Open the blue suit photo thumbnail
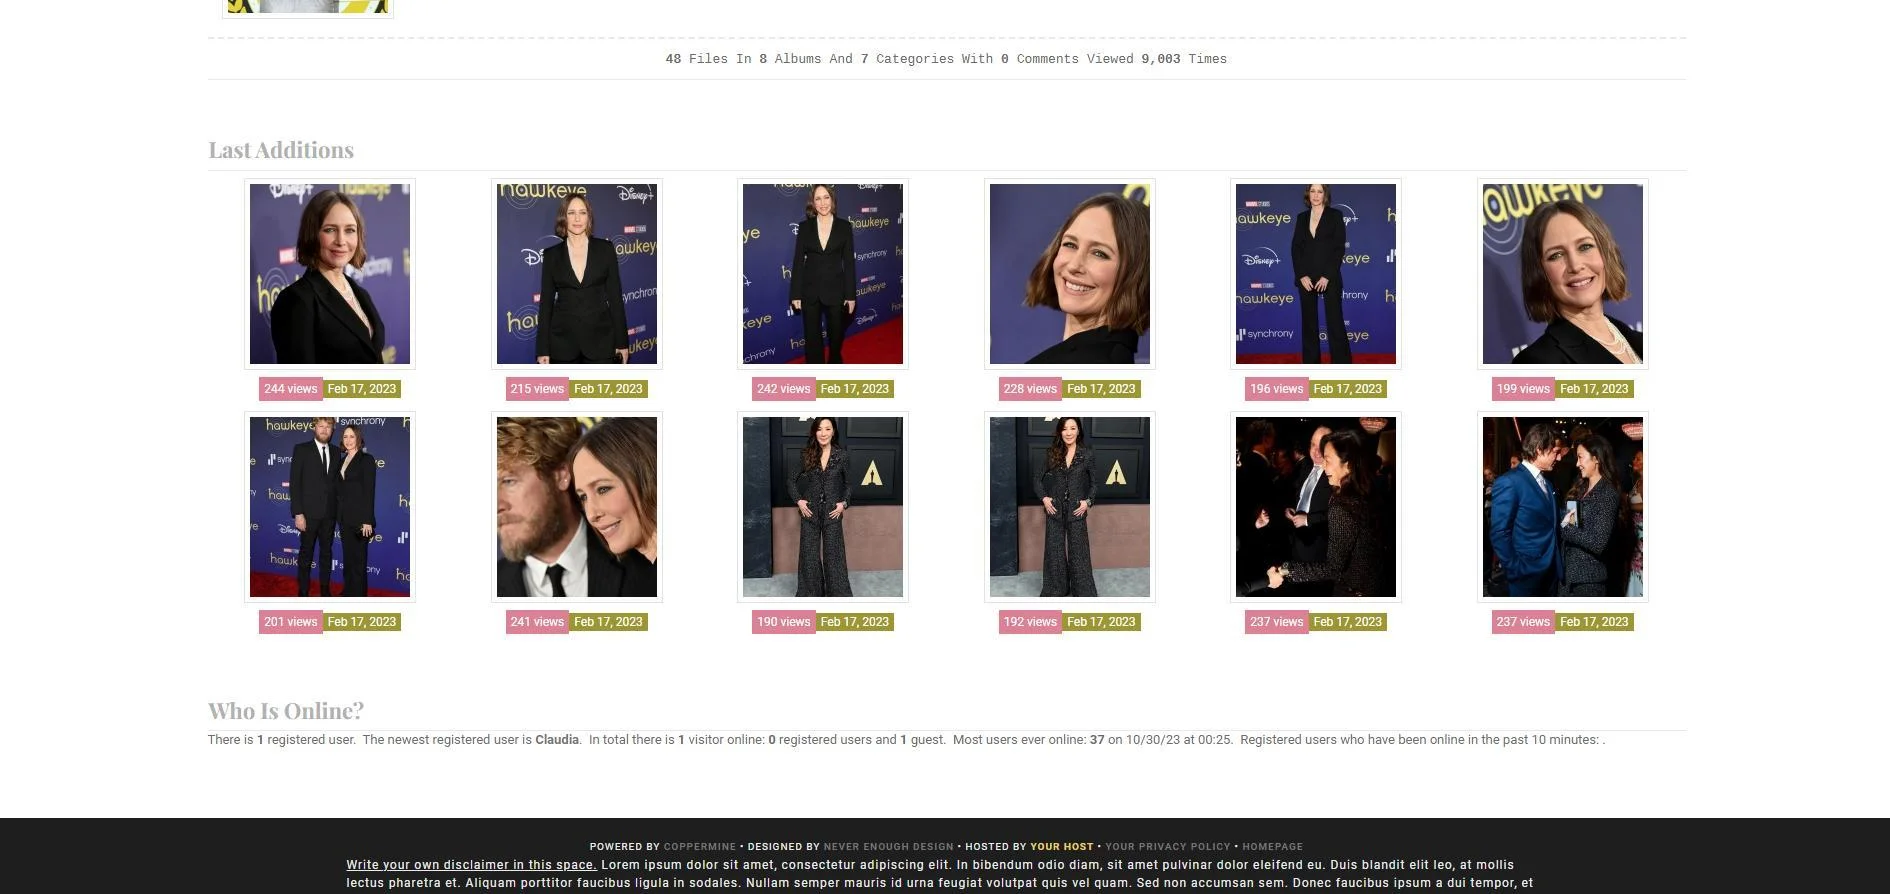The height and width of the screenshot is (894, 1890). pos(1563,507)
